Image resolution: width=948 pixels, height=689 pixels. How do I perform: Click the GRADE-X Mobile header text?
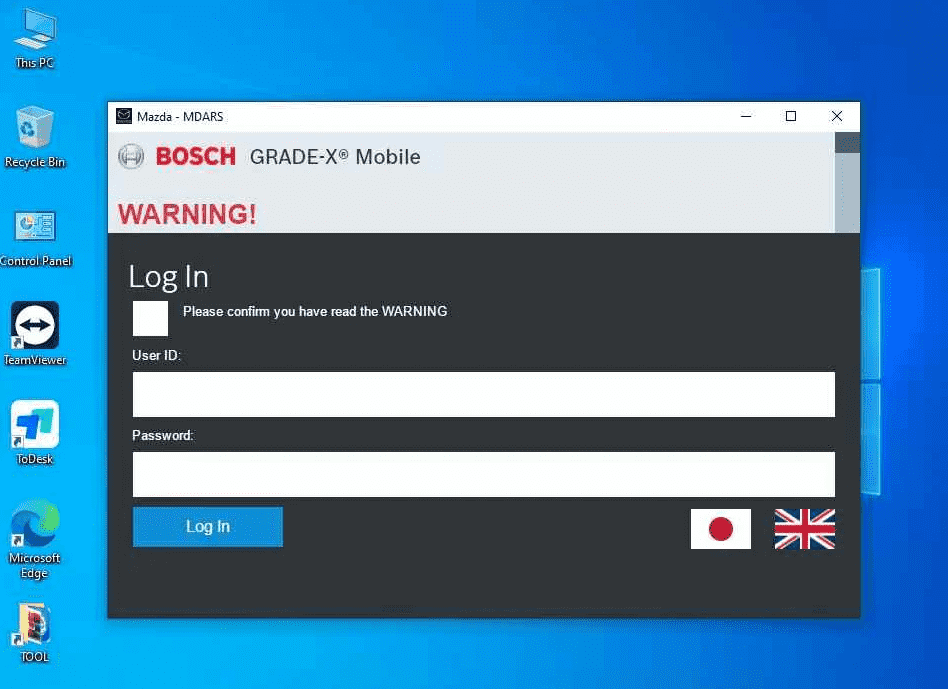(x=335, y=157)
